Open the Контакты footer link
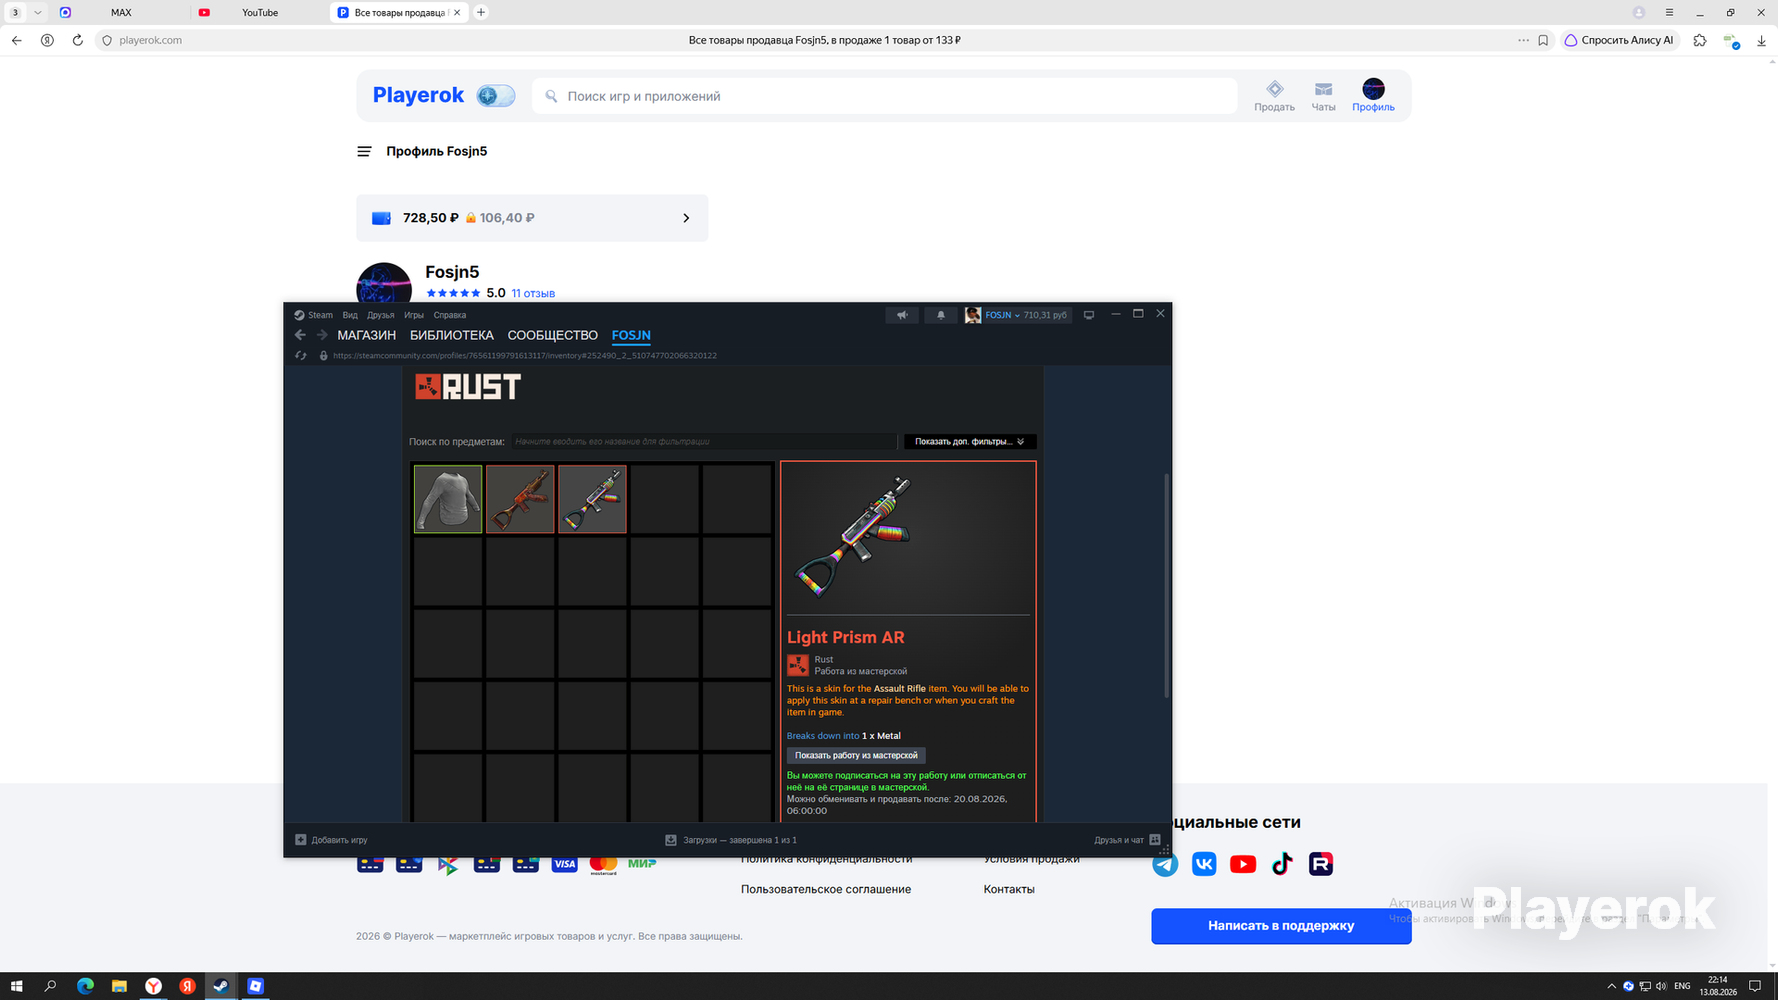This screenshot has height=1000, width=1778. pos(1009,889)
